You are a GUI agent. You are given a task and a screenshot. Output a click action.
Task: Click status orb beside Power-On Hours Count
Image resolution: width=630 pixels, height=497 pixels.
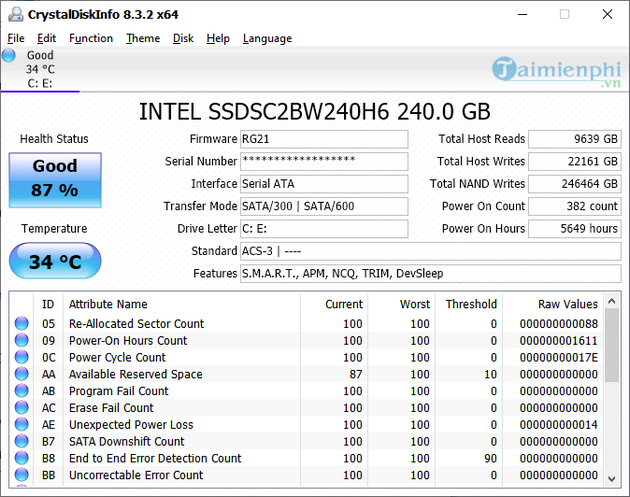[x=22, y=341]
